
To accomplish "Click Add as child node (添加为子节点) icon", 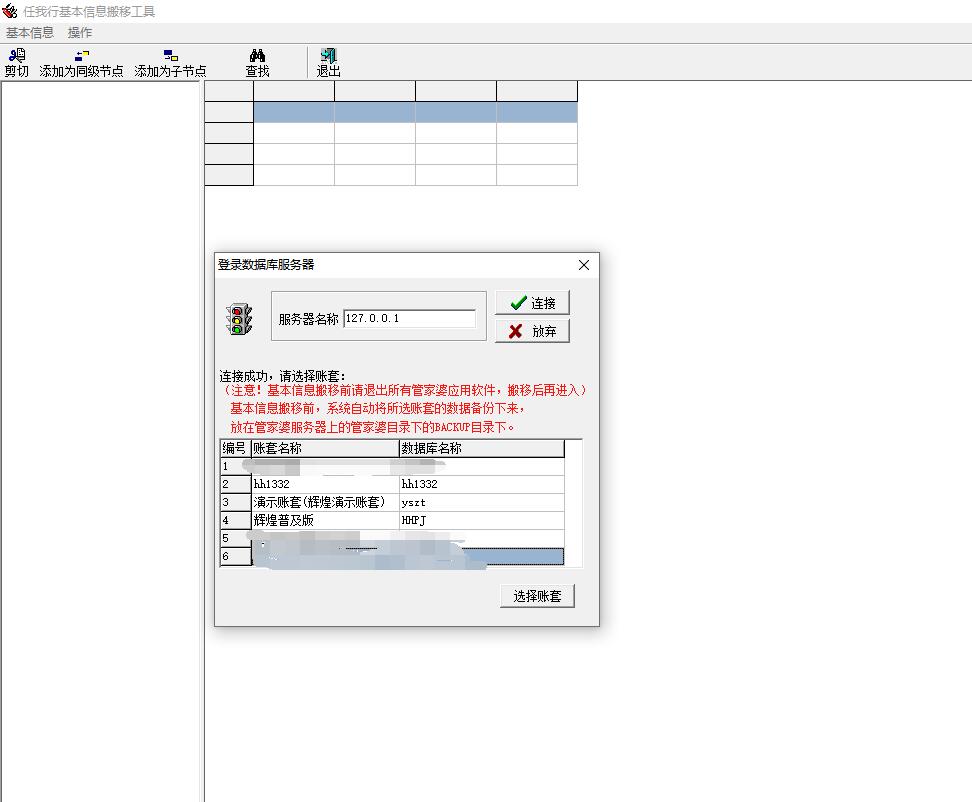I will pyautogui.click(x=170, y=63).
